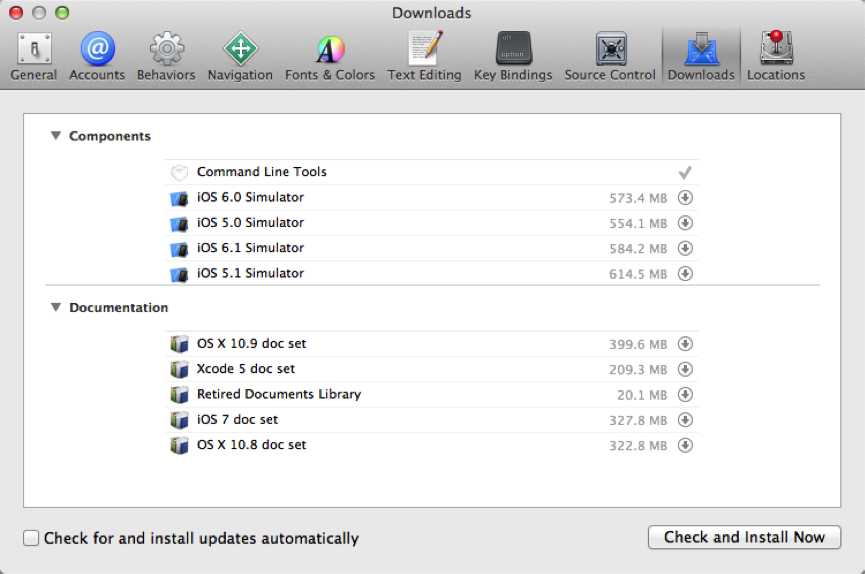Click Check and Install Now button
The width and height of the screenshot is (865, 574).
tap(744, 537)
